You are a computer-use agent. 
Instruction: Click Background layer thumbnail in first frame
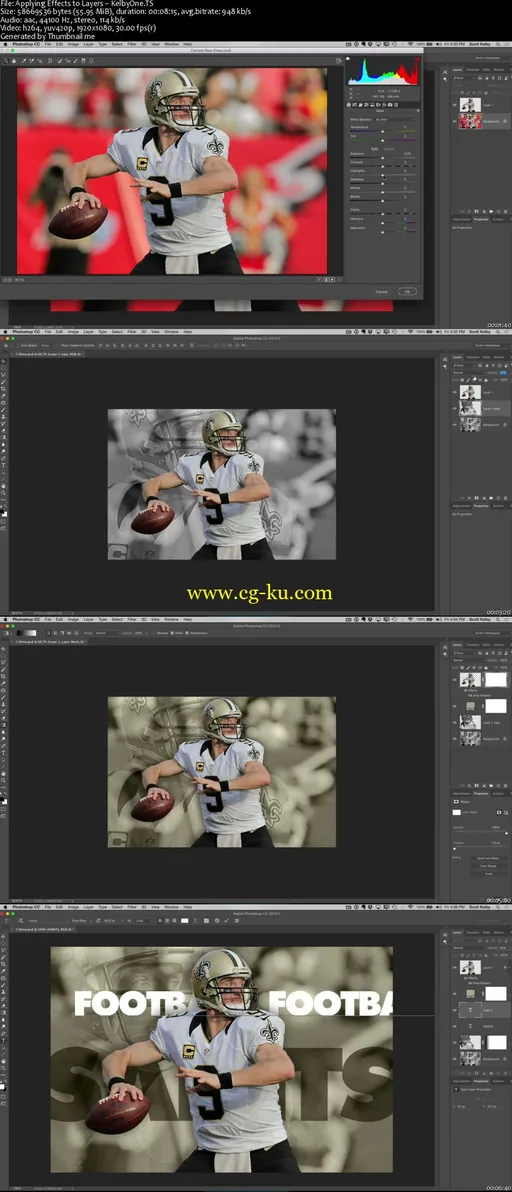tap(469, 120)
